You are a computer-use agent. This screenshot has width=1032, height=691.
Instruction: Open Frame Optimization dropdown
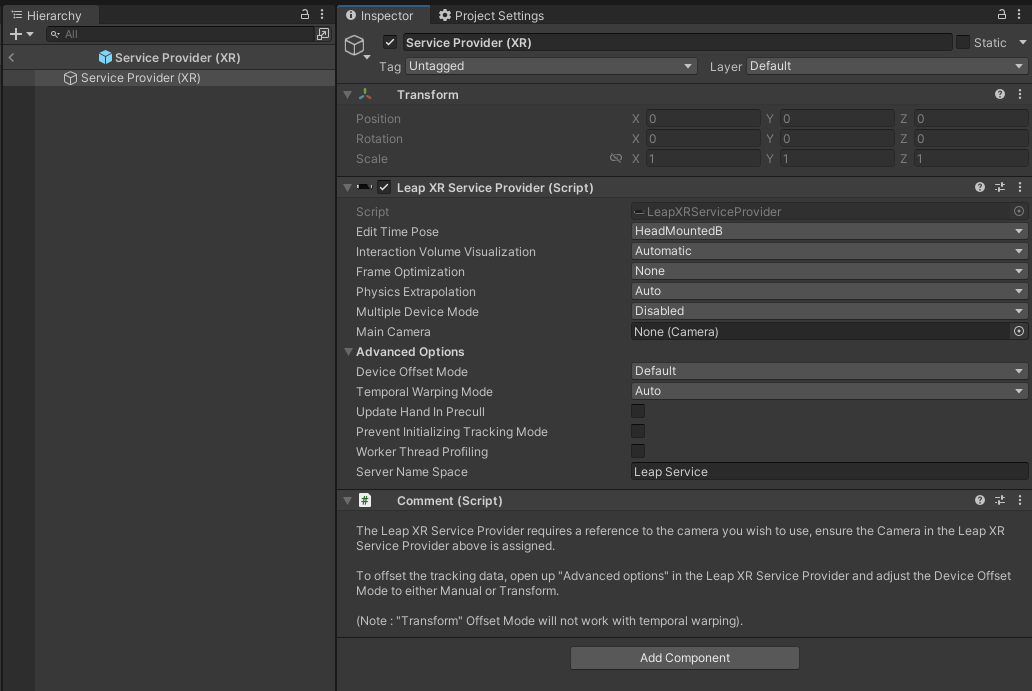point(829,271)
